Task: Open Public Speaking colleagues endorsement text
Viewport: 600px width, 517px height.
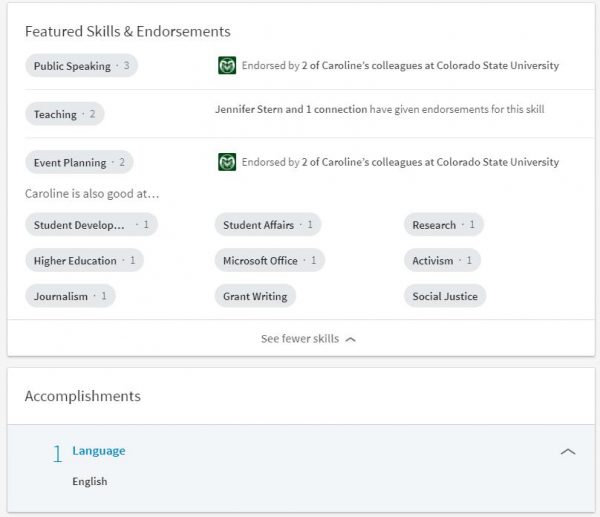Action: tap(400, 66)
